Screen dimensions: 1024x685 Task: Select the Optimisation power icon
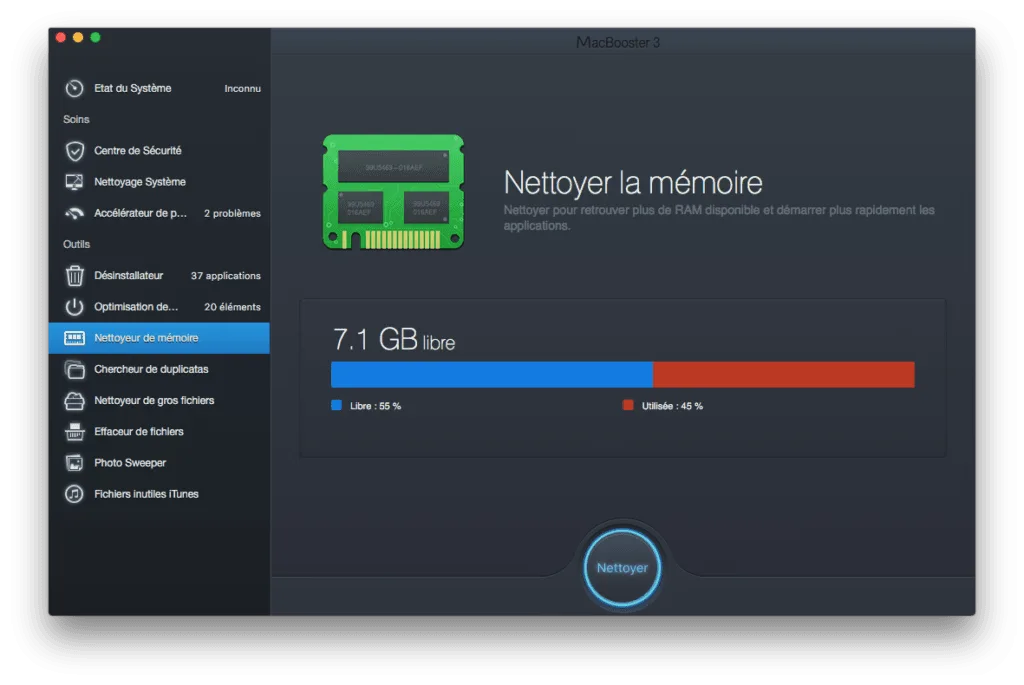(75, 306)
